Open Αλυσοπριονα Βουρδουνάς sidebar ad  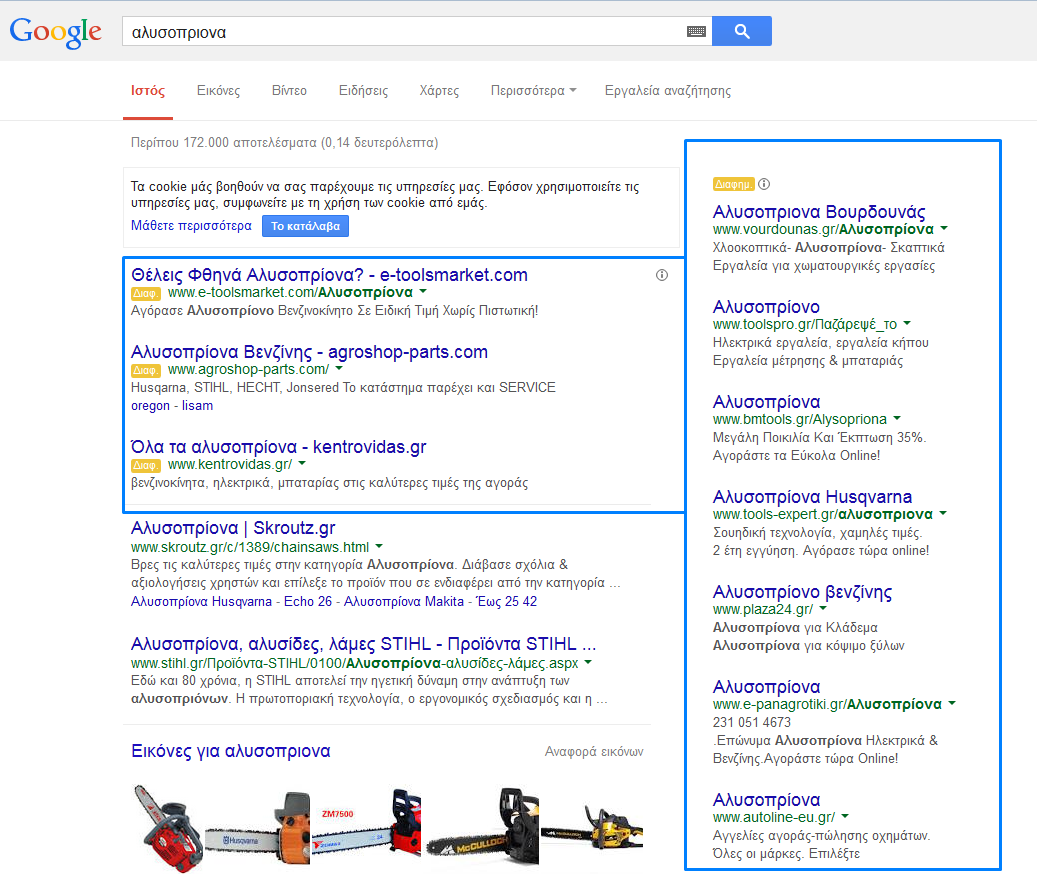(819, 212)
